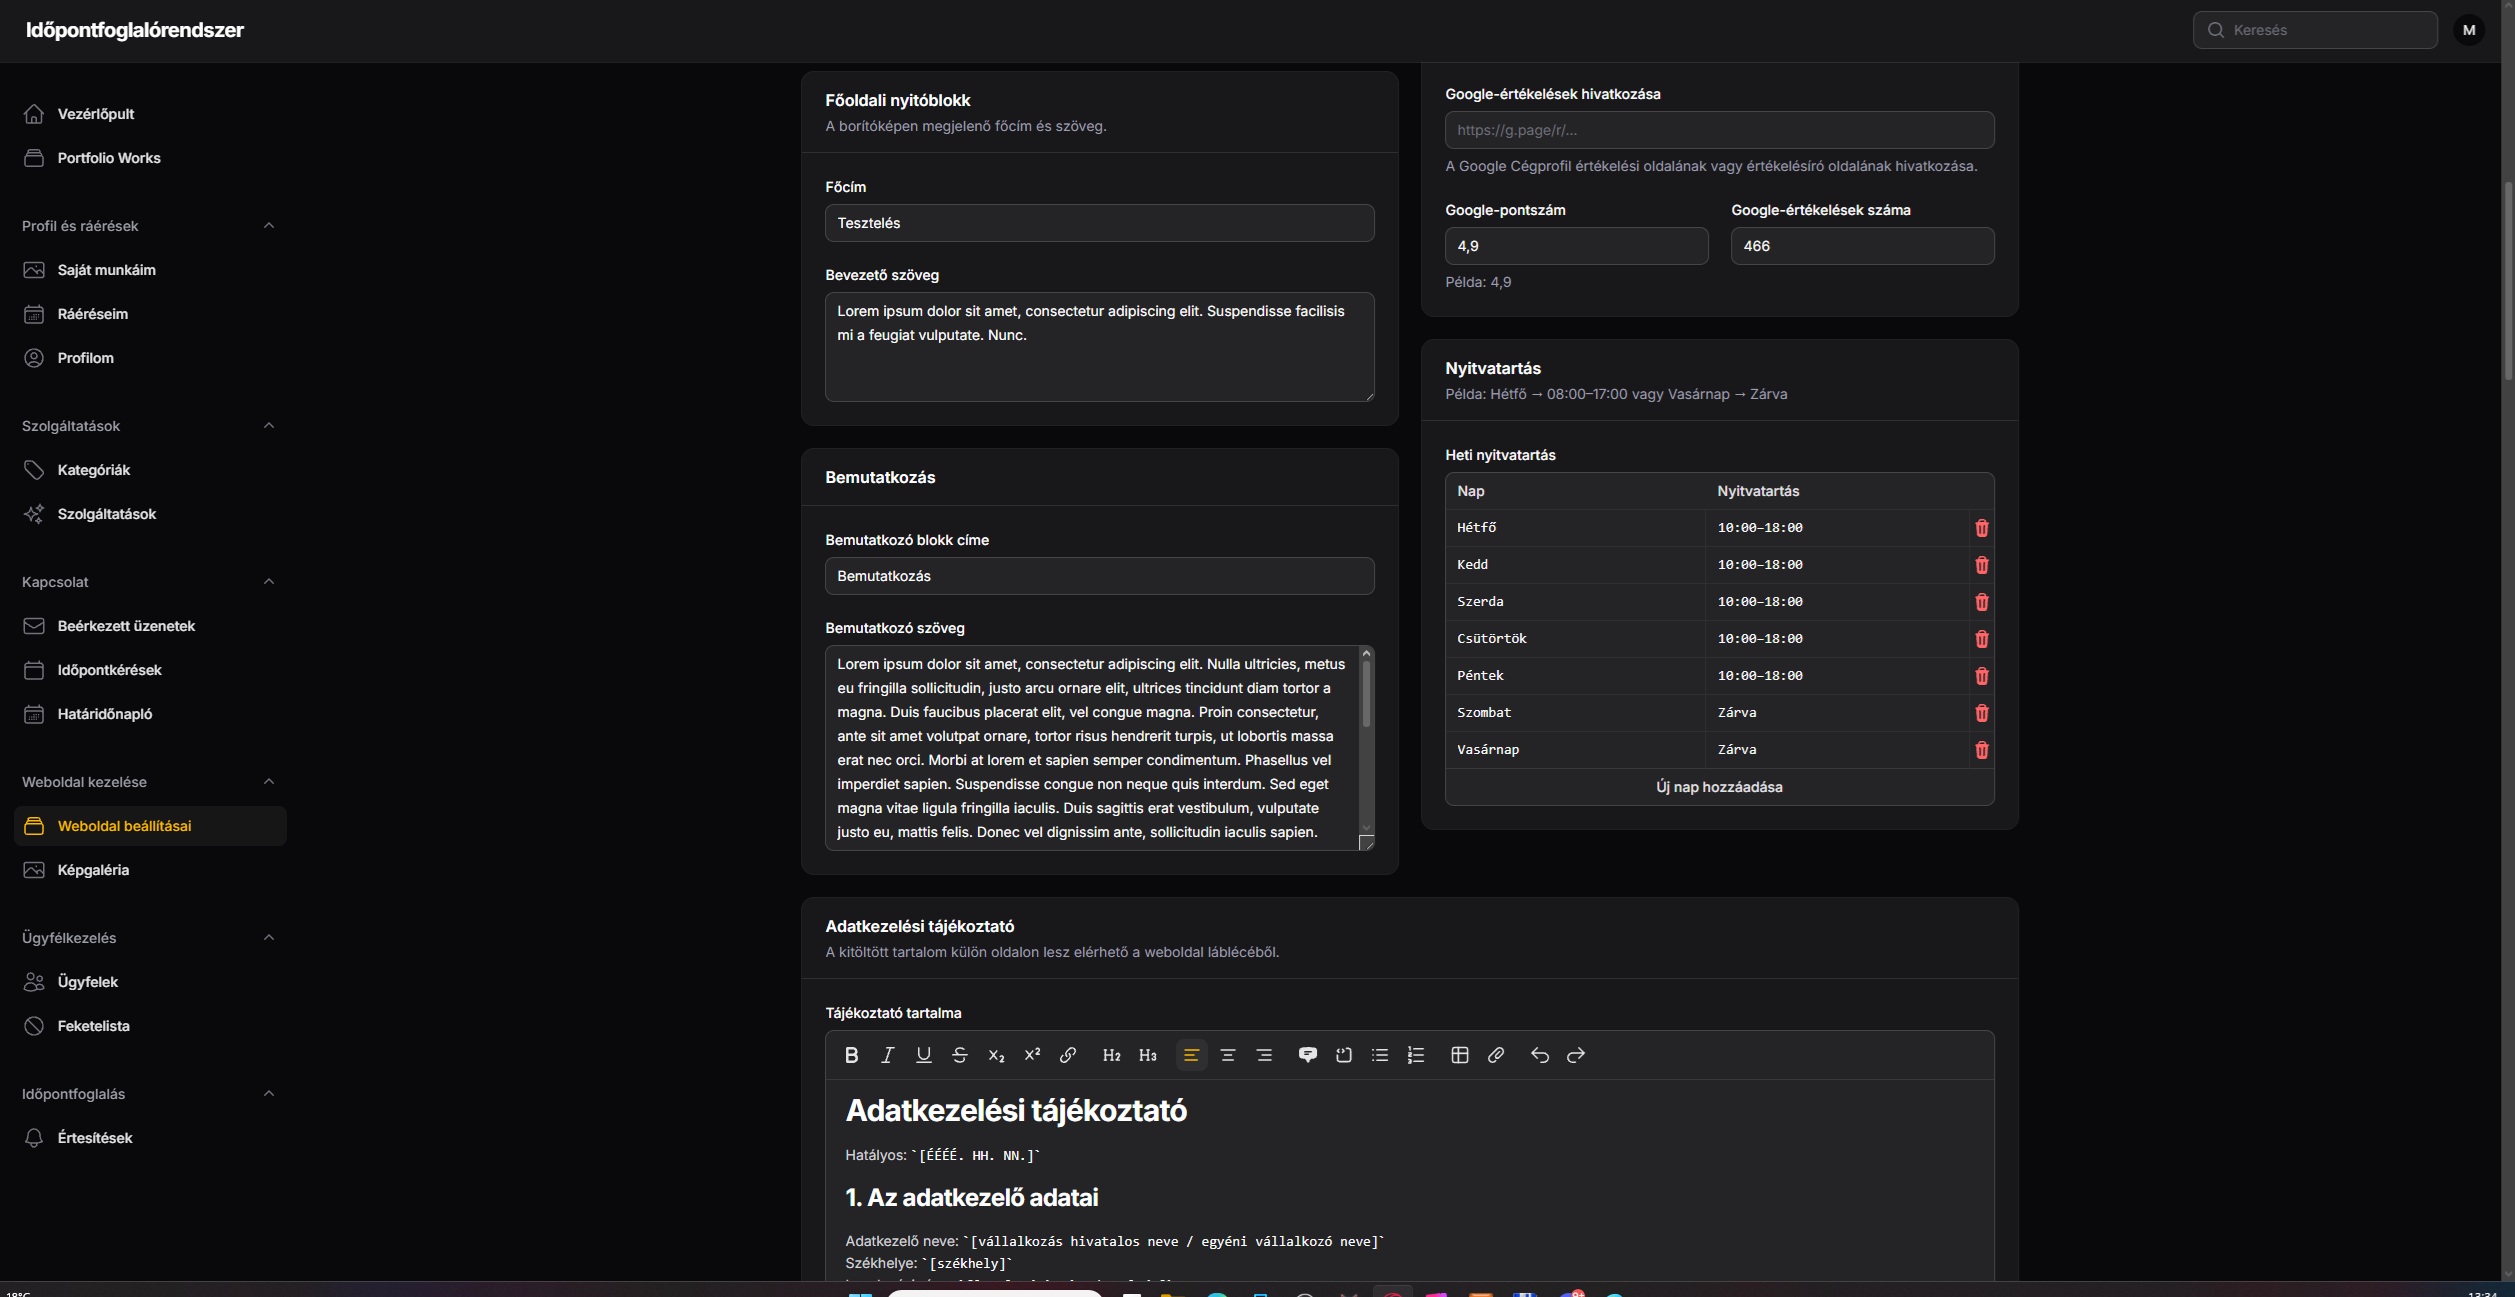Delete the Szombat opening hours row

point(1981,713)
